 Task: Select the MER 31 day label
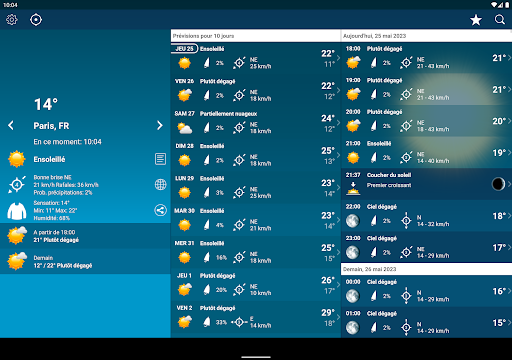(x=184, y=243)
